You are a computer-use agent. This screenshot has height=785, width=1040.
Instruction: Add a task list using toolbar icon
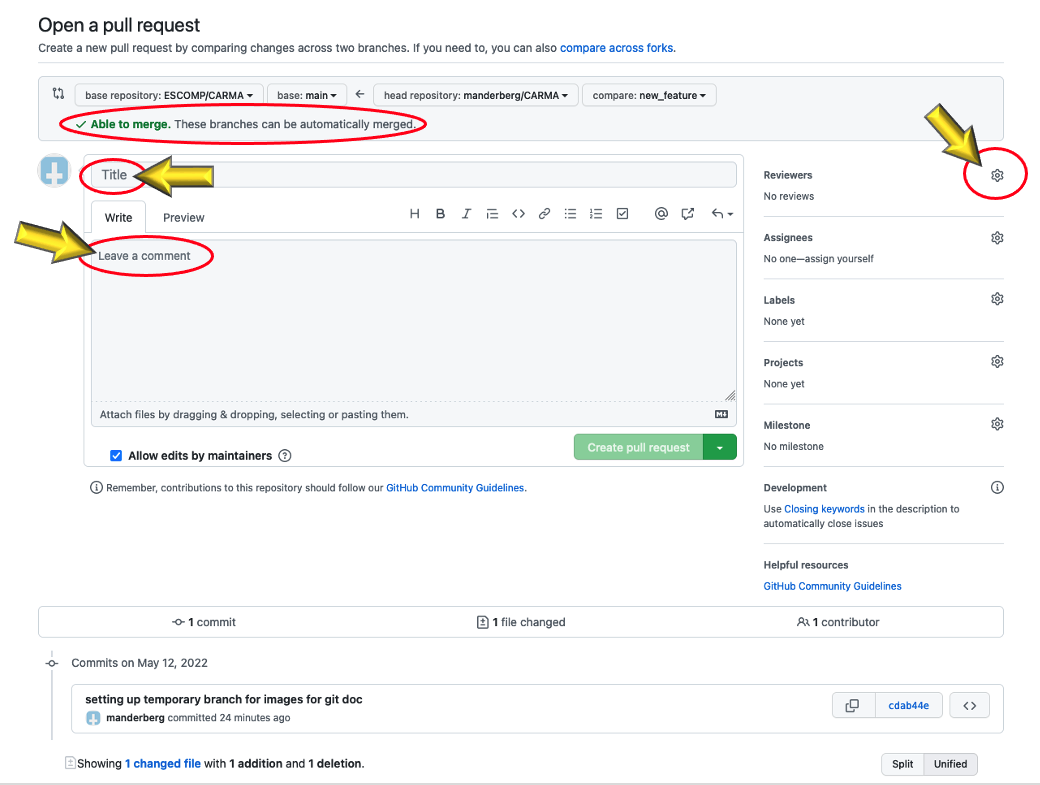coord(622,214)
